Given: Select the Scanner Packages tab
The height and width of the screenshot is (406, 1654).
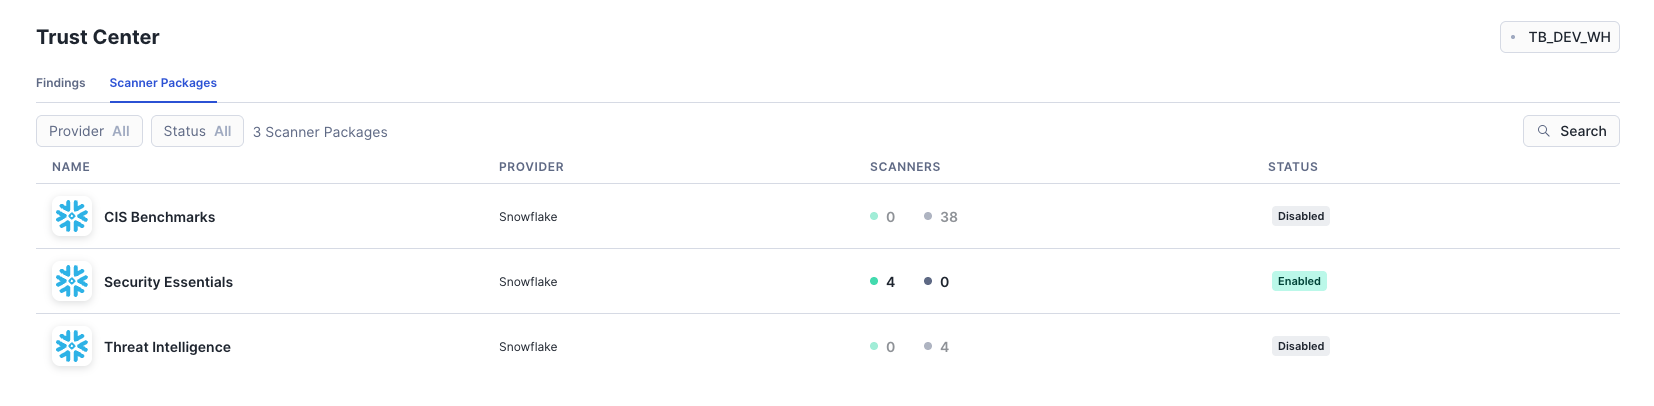Looking at the screenshot, I should (163, 83).
